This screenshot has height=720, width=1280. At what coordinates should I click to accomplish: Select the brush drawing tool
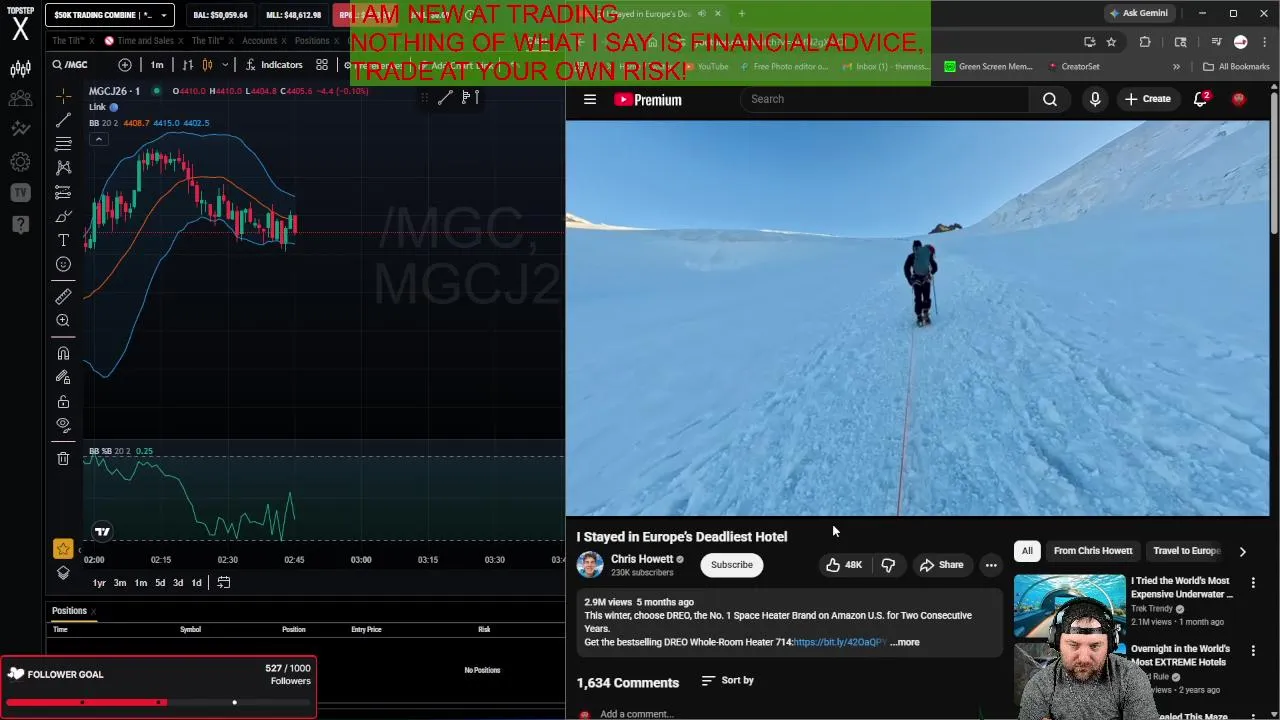[63, 216]
